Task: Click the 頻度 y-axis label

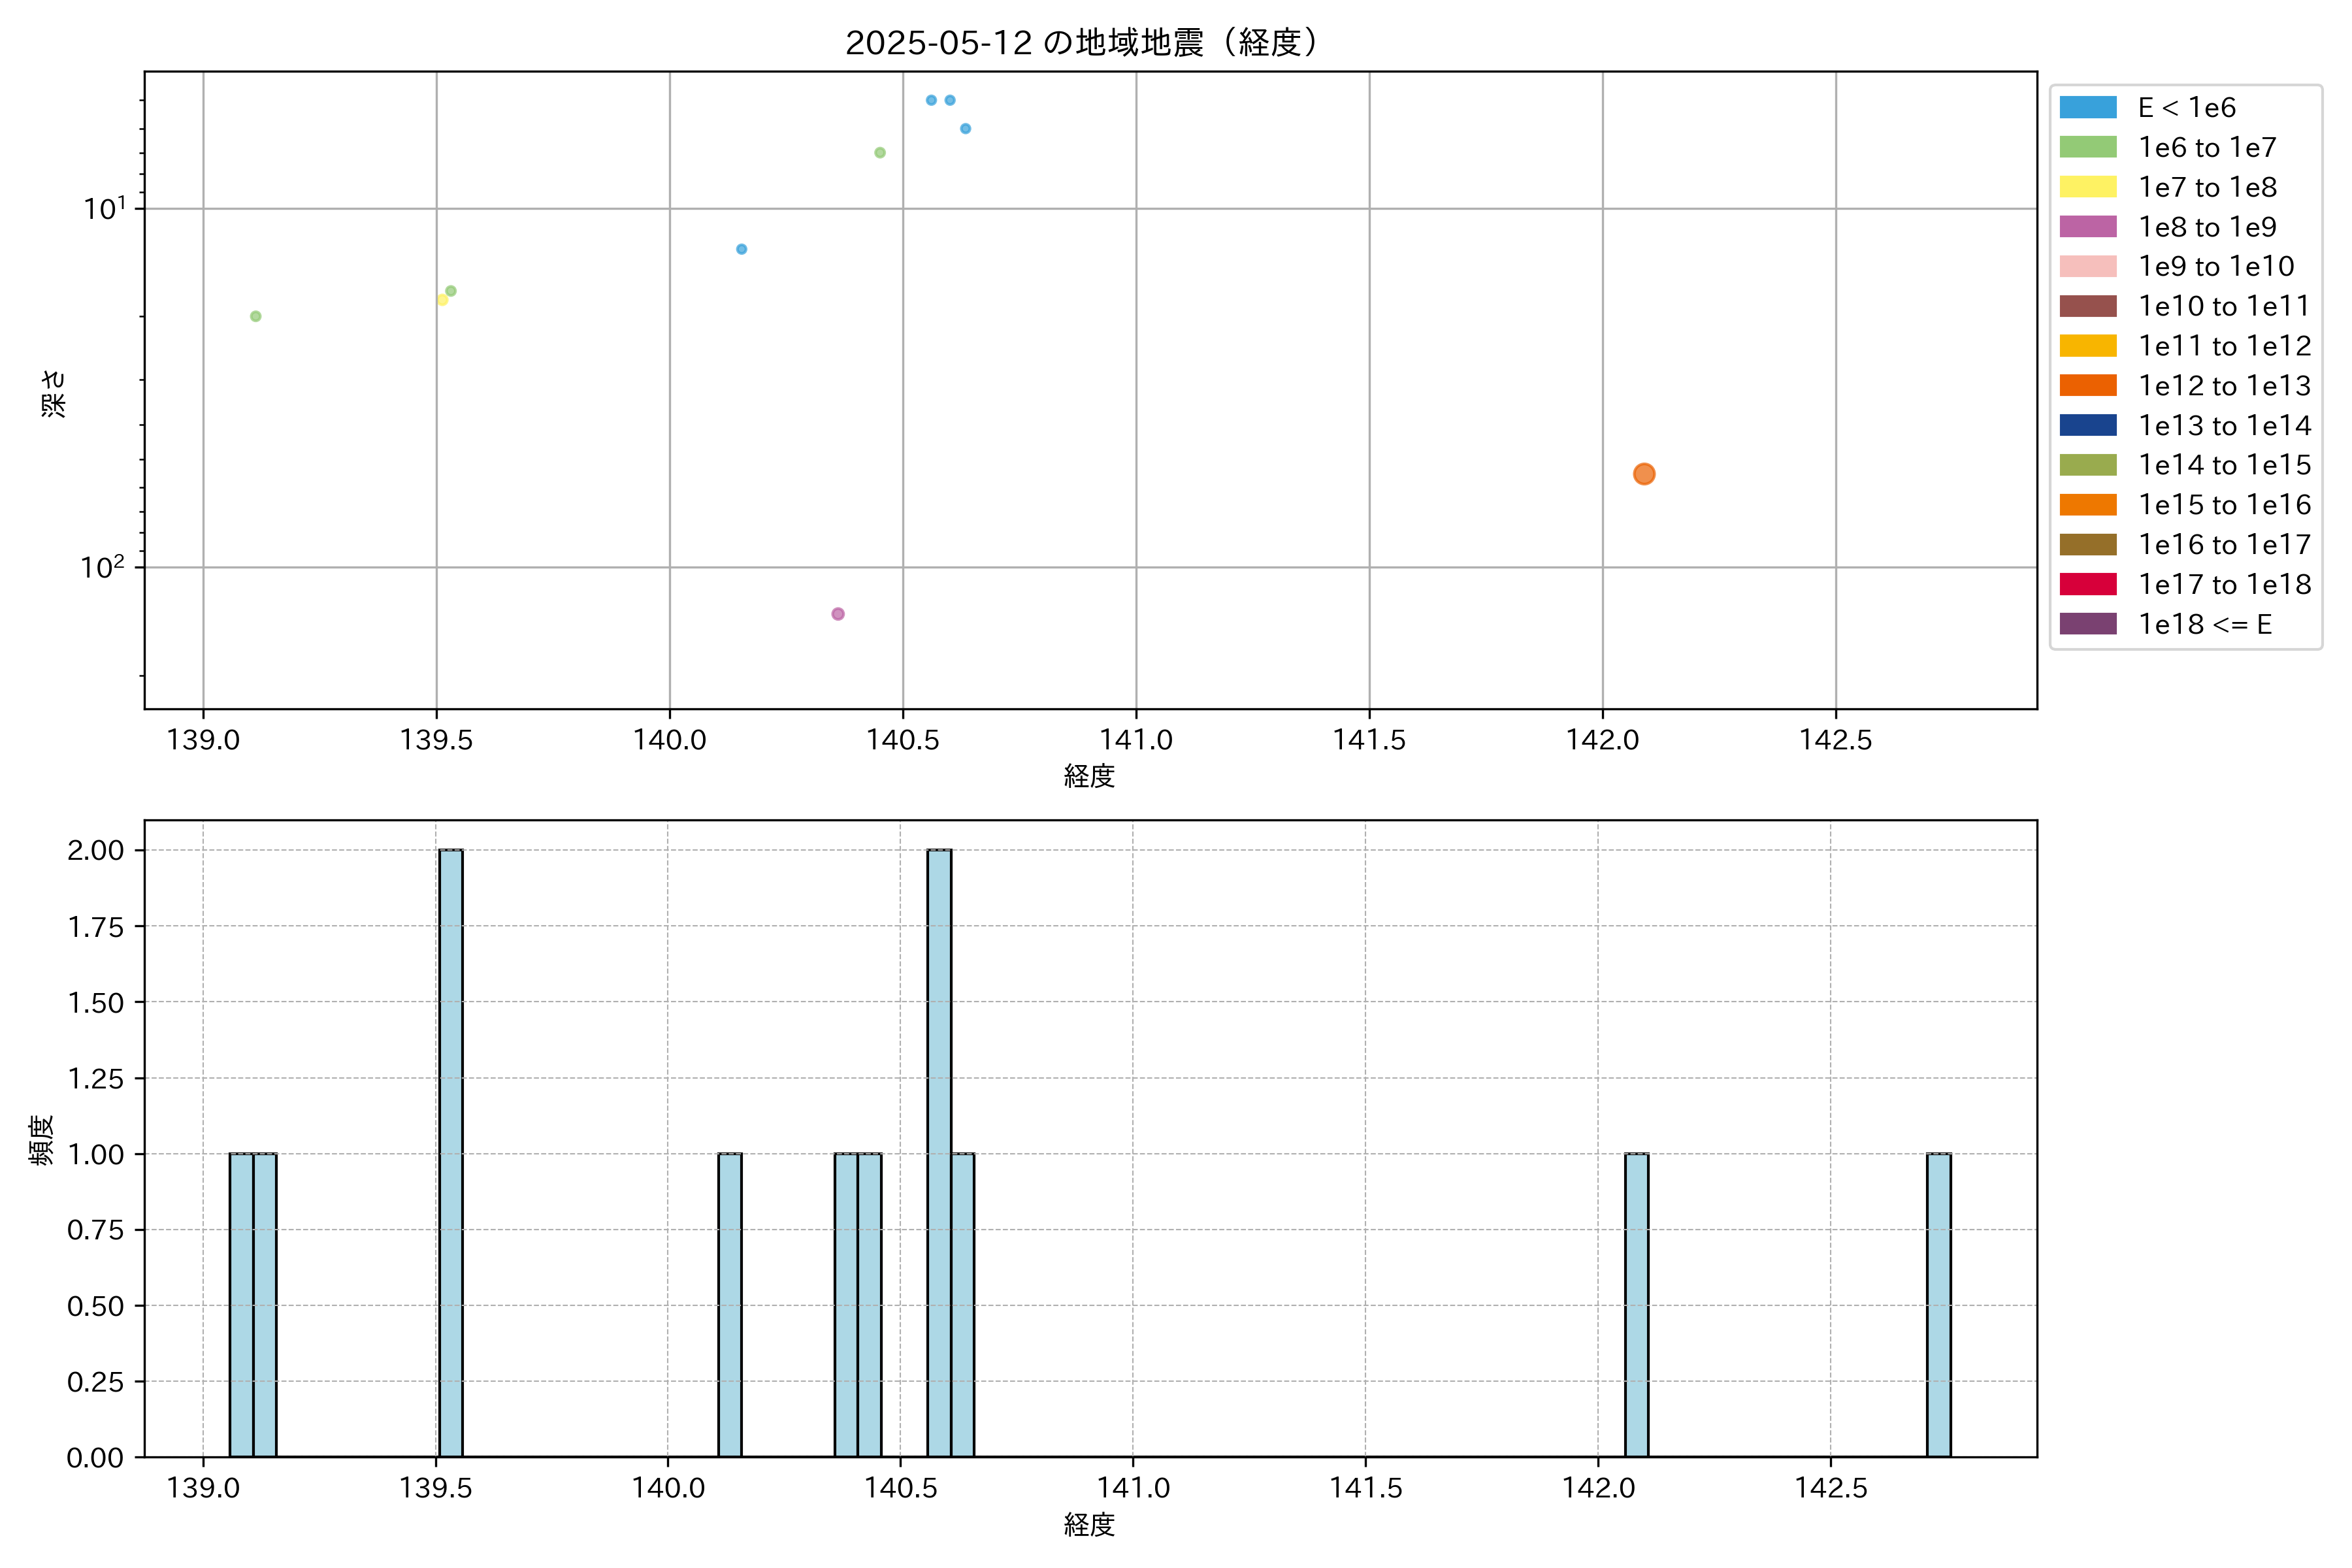Action: point(41,1140)
